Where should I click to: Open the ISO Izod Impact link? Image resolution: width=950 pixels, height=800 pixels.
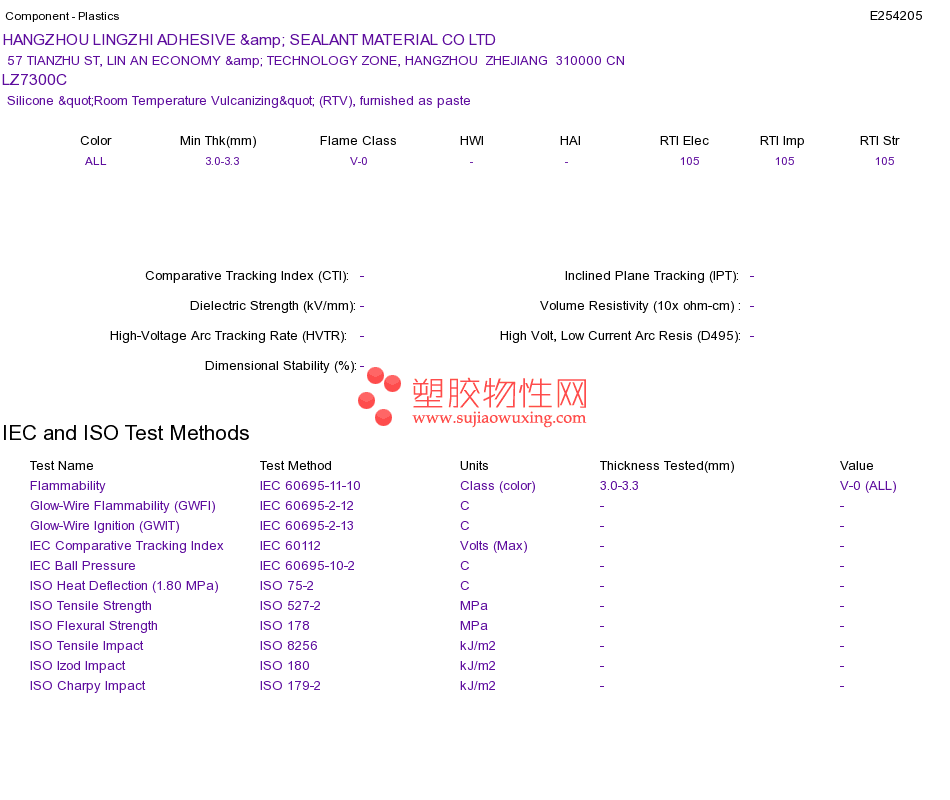(78, 666)
